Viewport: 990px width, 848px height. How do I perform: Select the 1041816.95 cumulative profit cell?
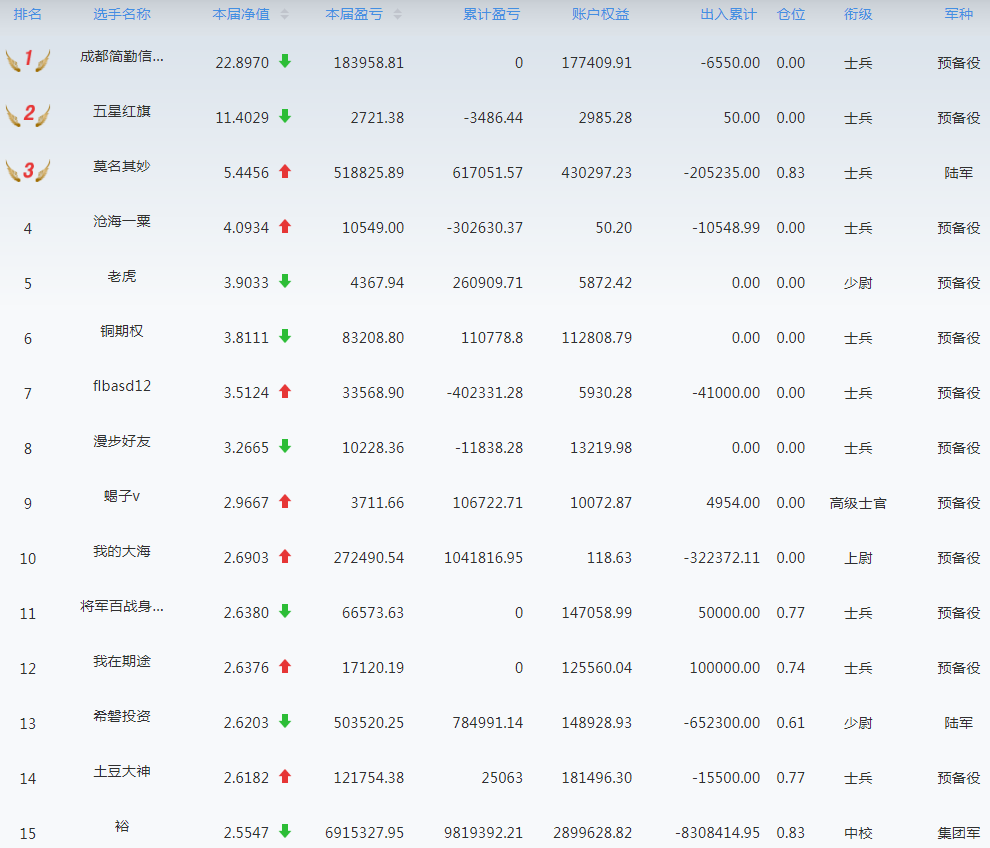pos(484,558)
